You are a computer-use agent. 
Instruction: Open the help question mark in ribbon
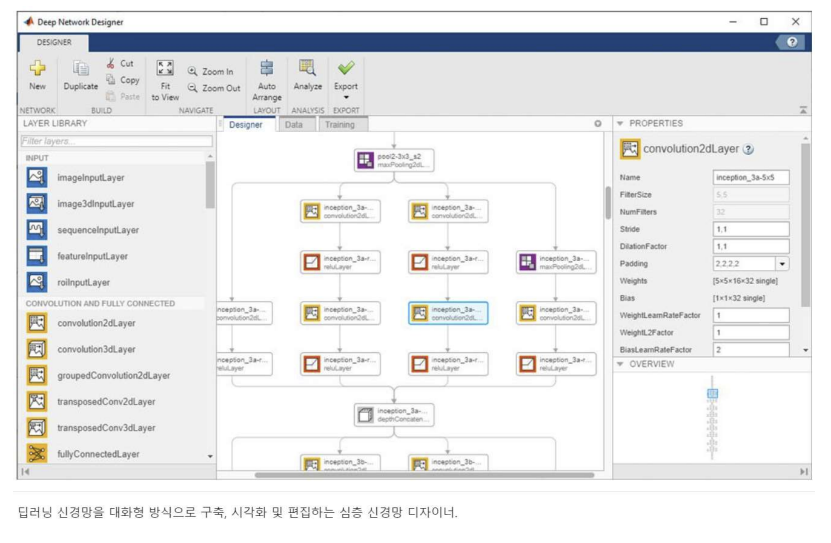792,42
